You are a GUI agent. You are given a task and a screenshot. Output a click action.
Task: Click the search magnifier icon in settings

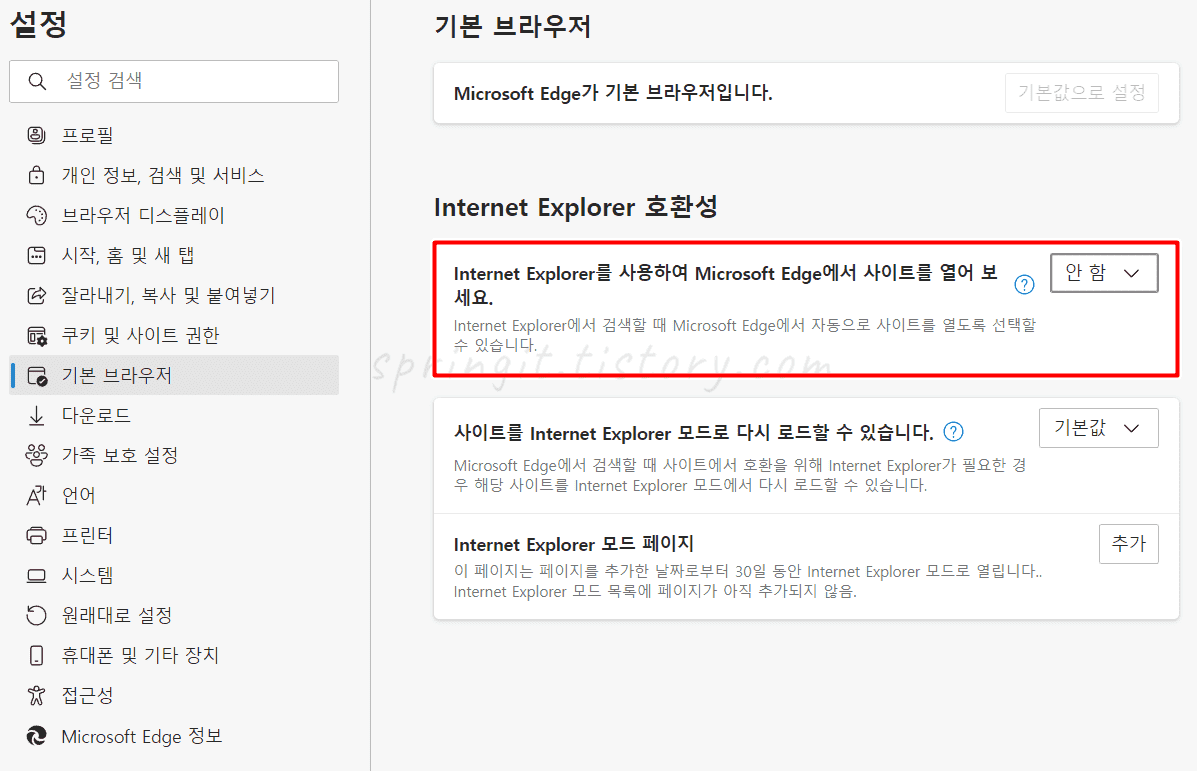pos(37,81)
